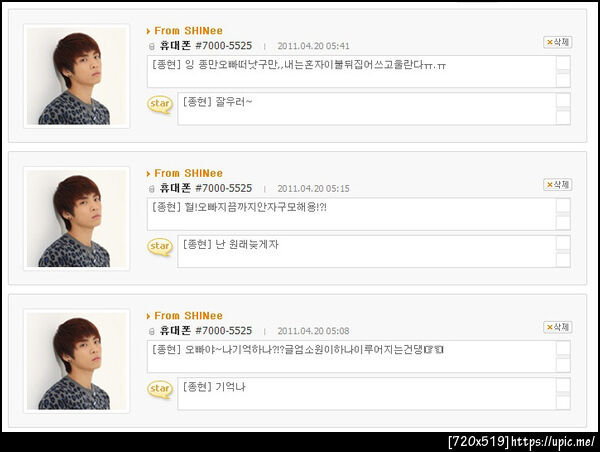Viewport: 600px width, 452px height.
Task: Click the scroll up arrow in the 05:41 message box
Action: 563,63
